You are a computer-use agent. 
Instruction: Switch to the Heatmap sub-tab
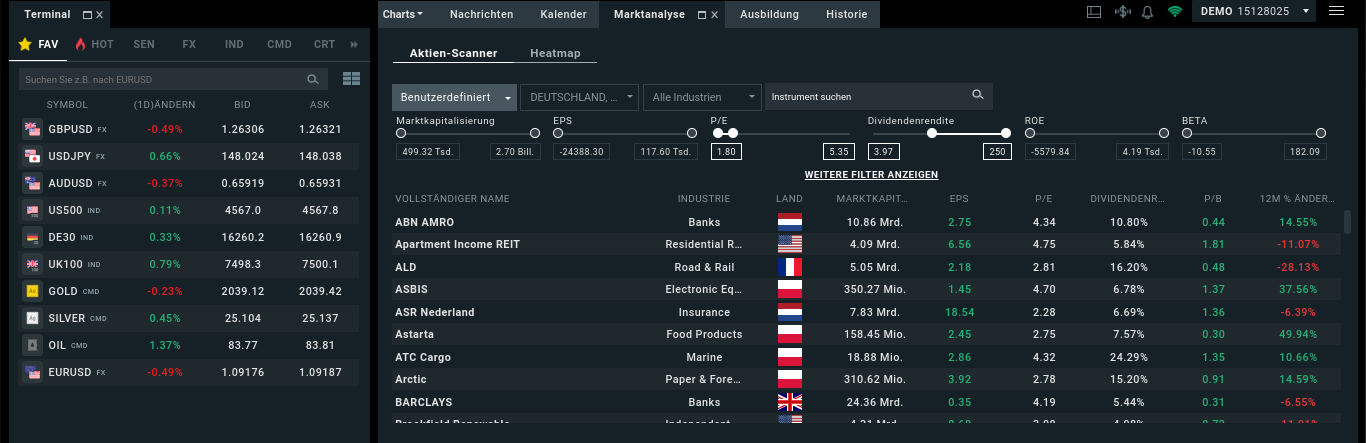(x=555, y=53)
